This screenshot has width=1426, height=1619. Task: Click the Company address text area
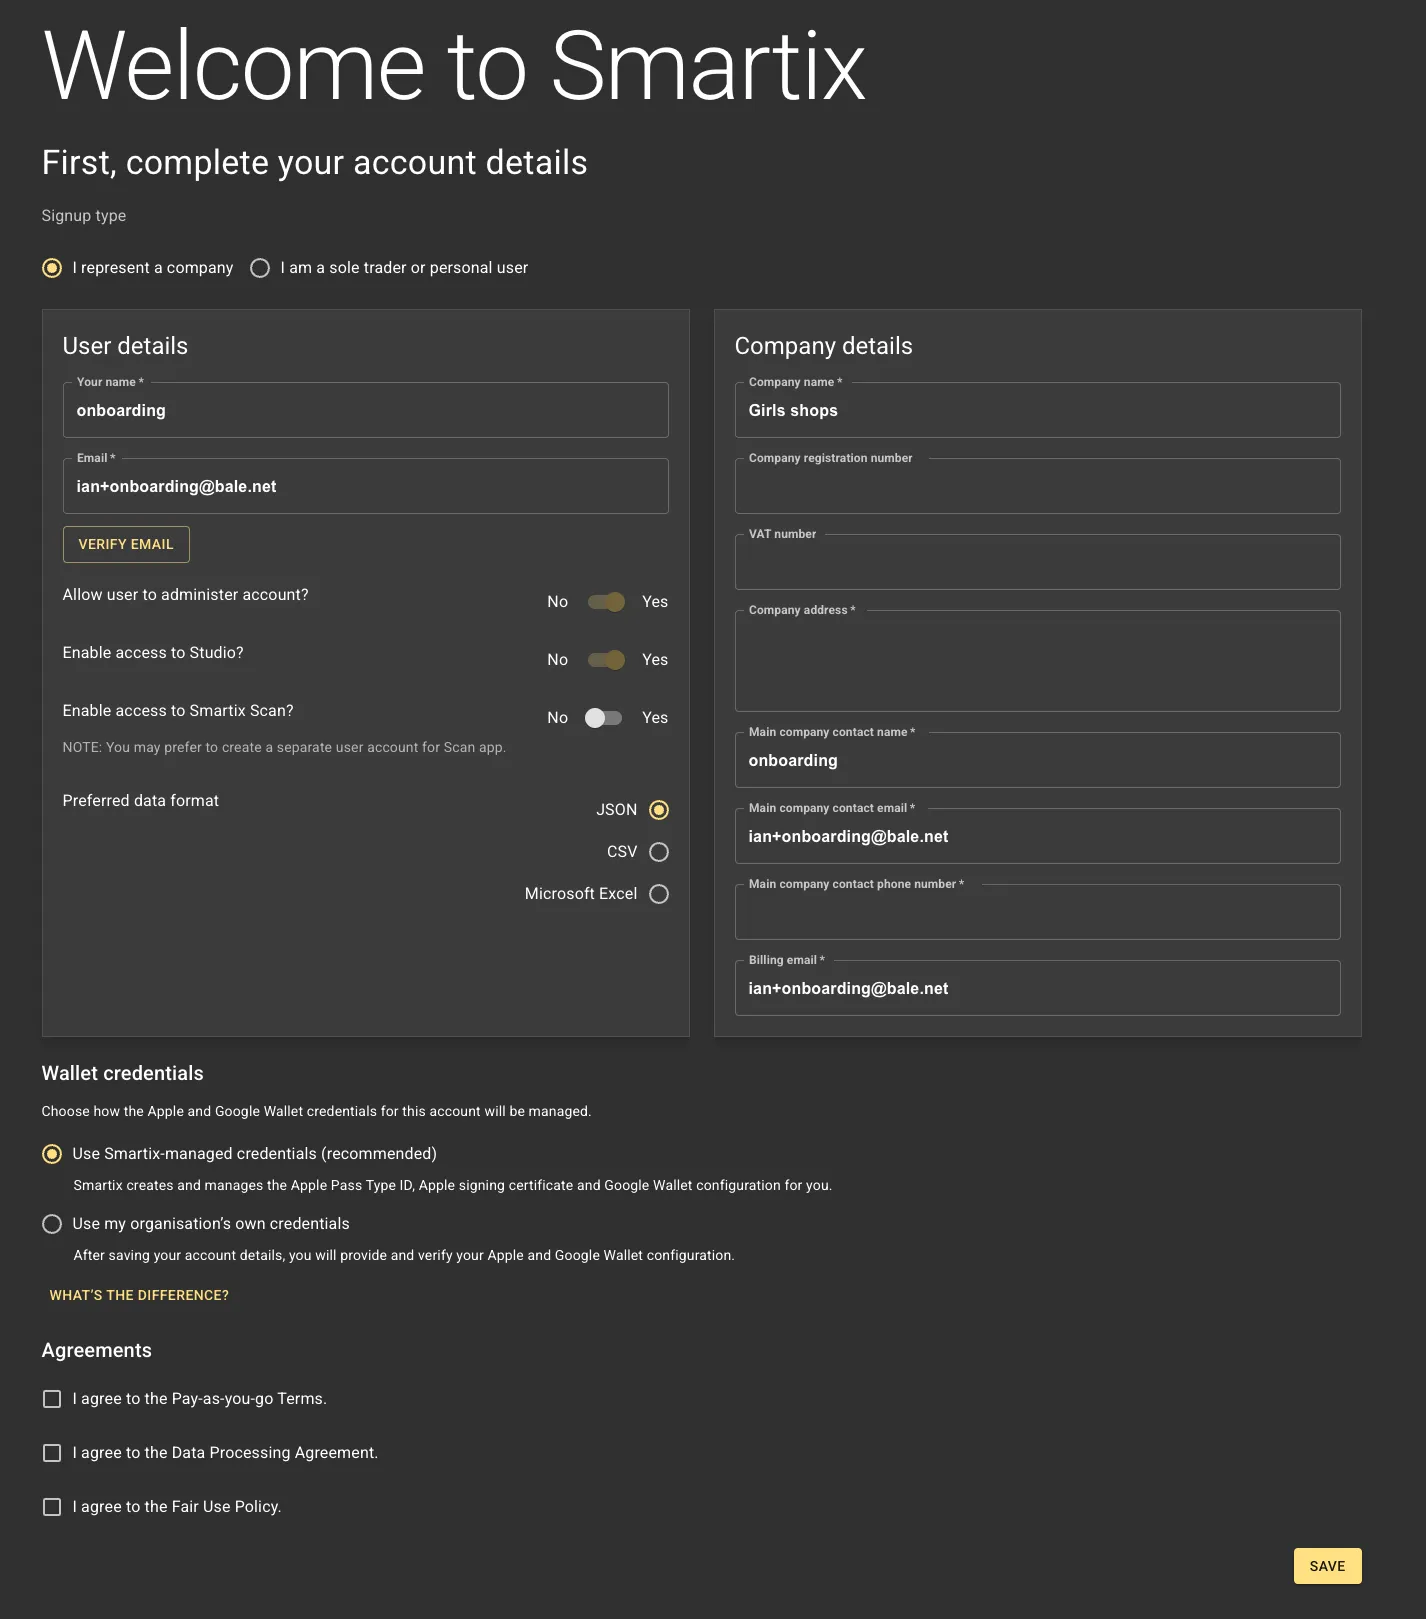point(1038,661)
